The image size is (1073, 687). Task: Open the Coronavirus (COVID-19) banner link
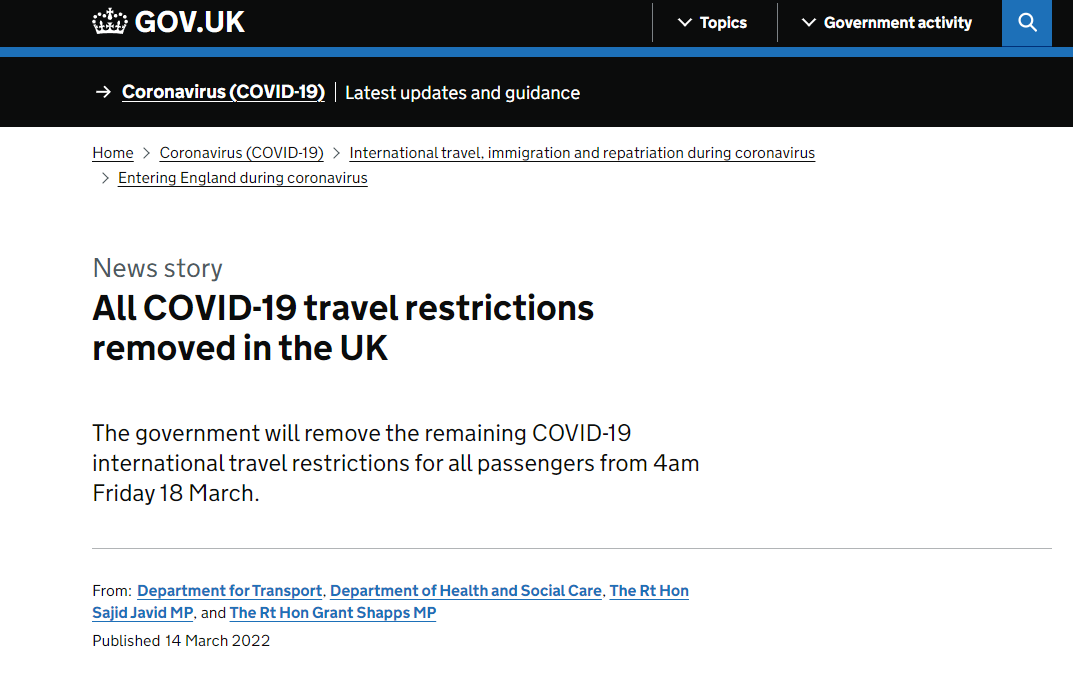click(x=223, y=91)
